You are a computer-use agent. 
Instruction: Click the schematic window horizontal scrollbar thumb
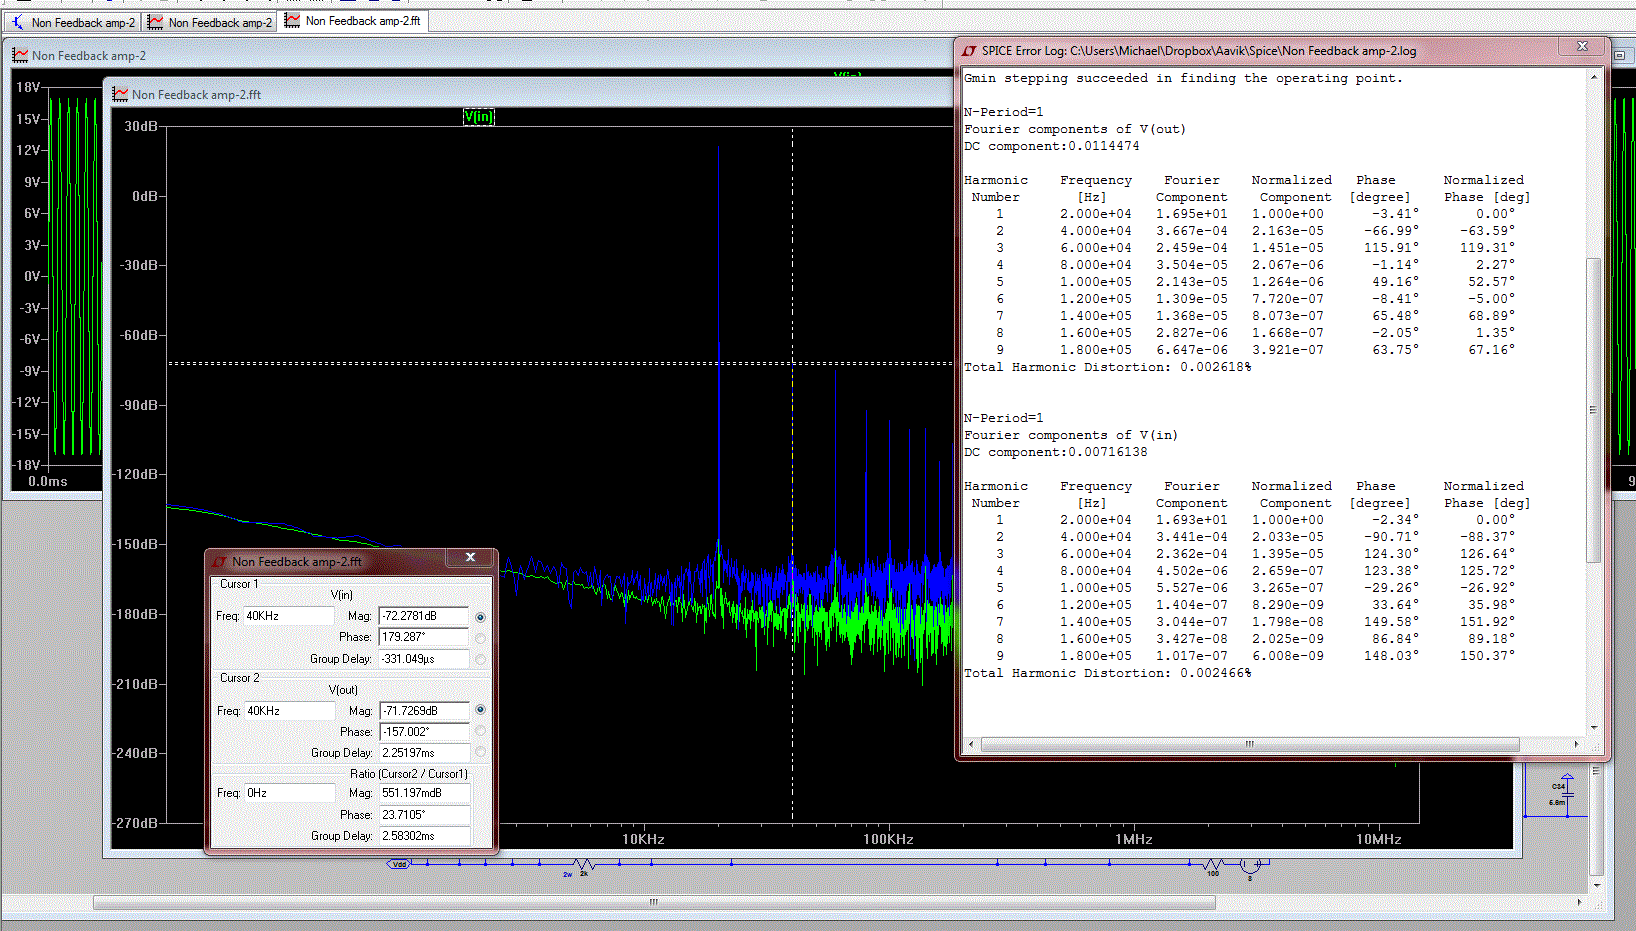[654, 902]
